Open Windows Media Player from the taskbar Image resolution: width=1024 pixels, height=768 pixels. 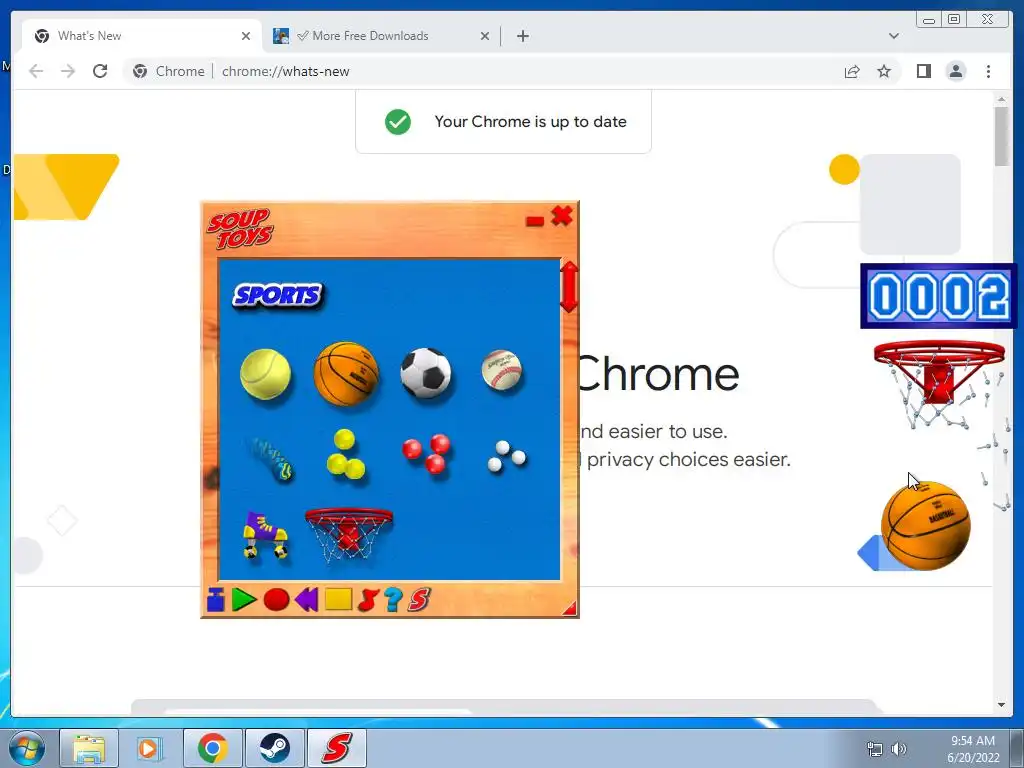(150, 748)
